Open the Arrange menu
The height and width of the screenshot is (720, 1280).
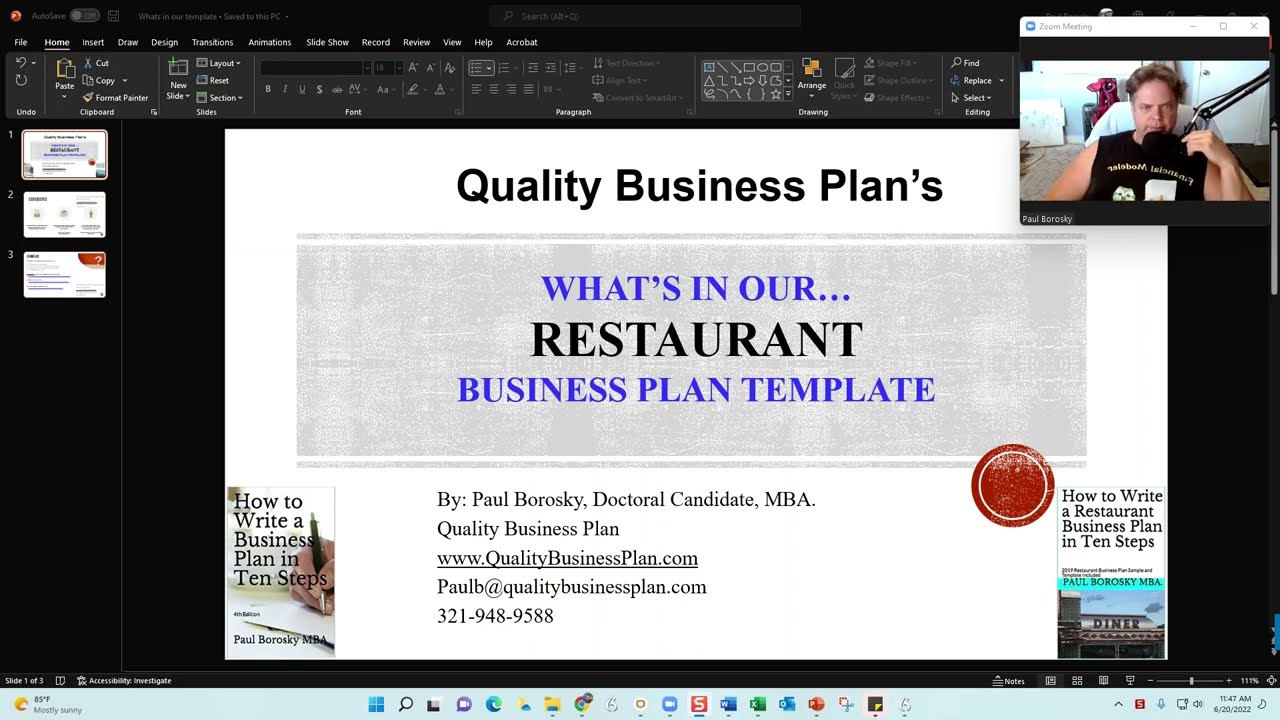(812, 76)
